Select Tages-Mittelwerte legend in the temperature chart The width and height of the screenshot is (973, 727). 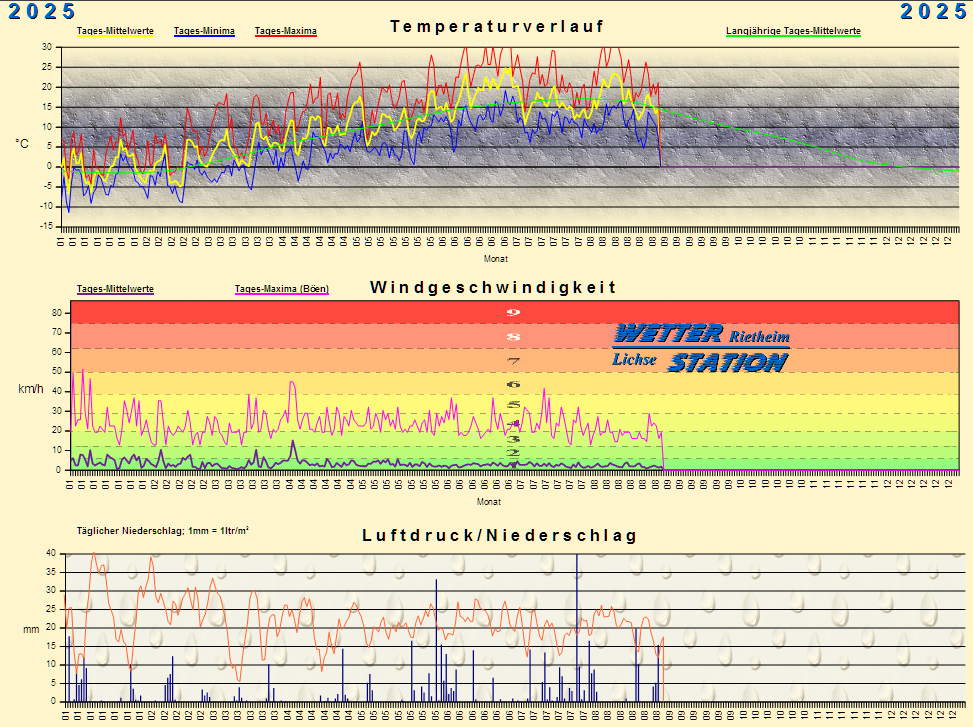115,31
